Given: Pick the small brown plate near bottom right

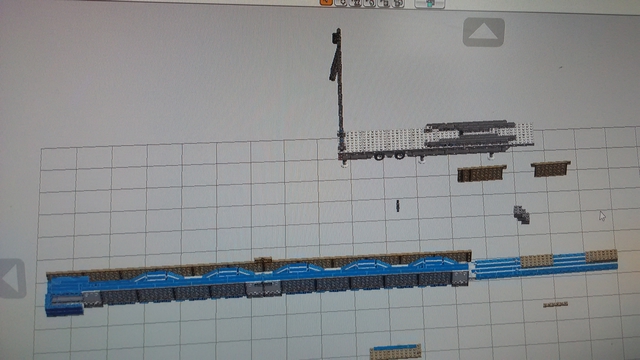Looking at the screenshot, I should pyautogui.click(x=555, y=304).
